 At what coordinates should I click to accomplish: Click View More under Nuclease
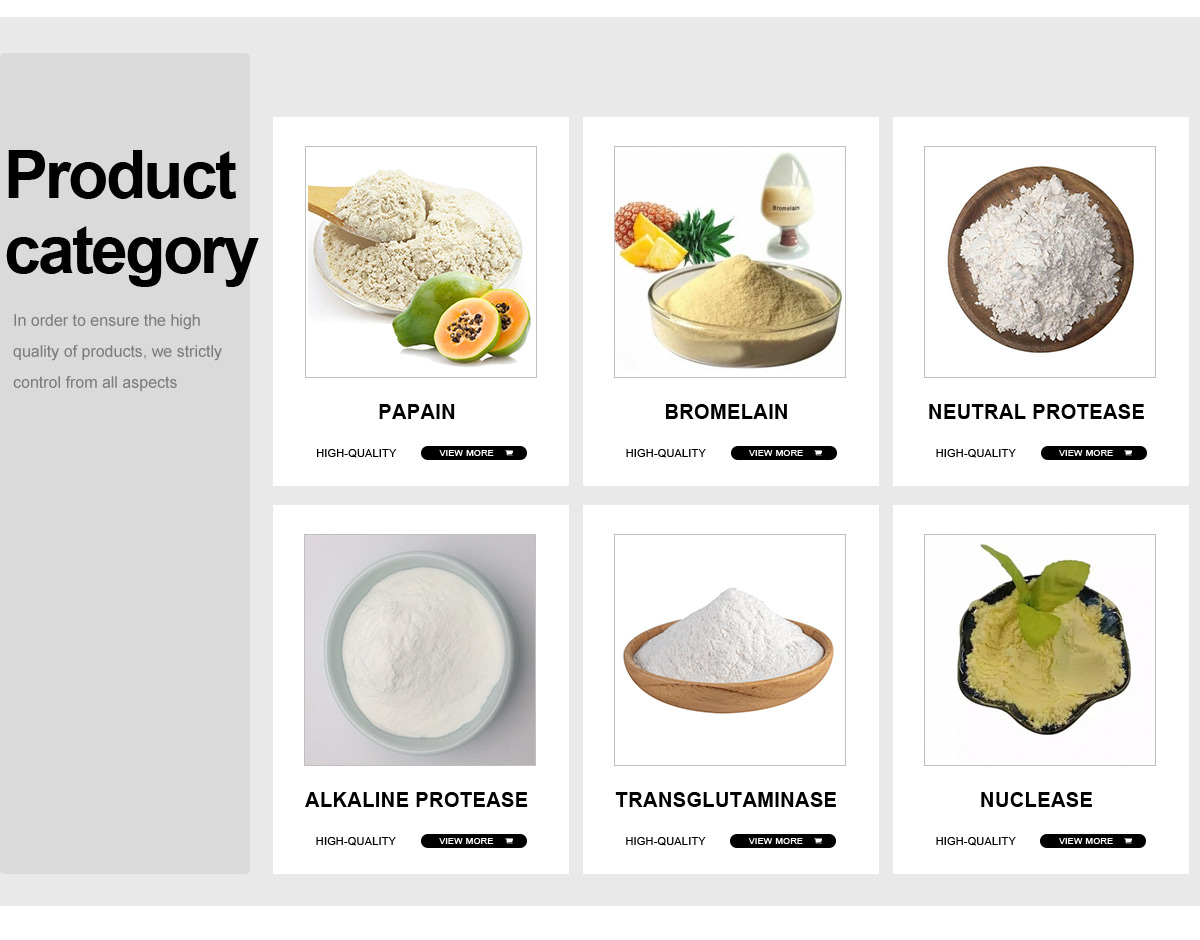coord(1093,841)
